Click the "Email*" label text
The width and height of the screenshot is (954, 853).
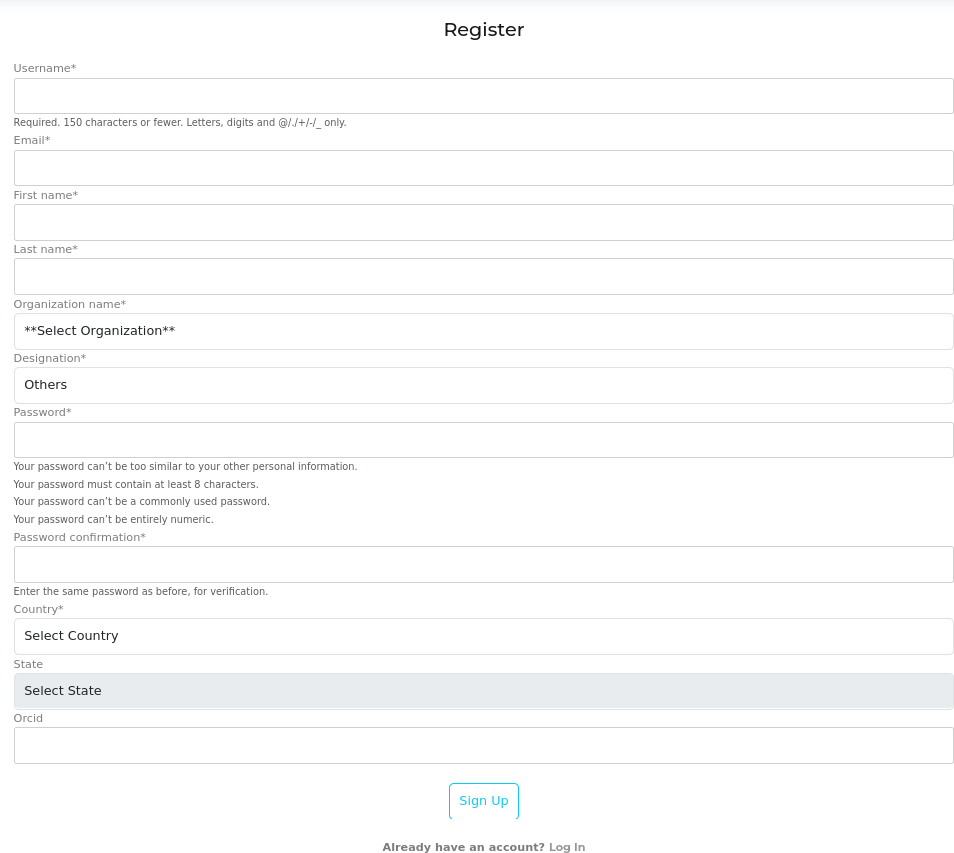click(32, 140)
